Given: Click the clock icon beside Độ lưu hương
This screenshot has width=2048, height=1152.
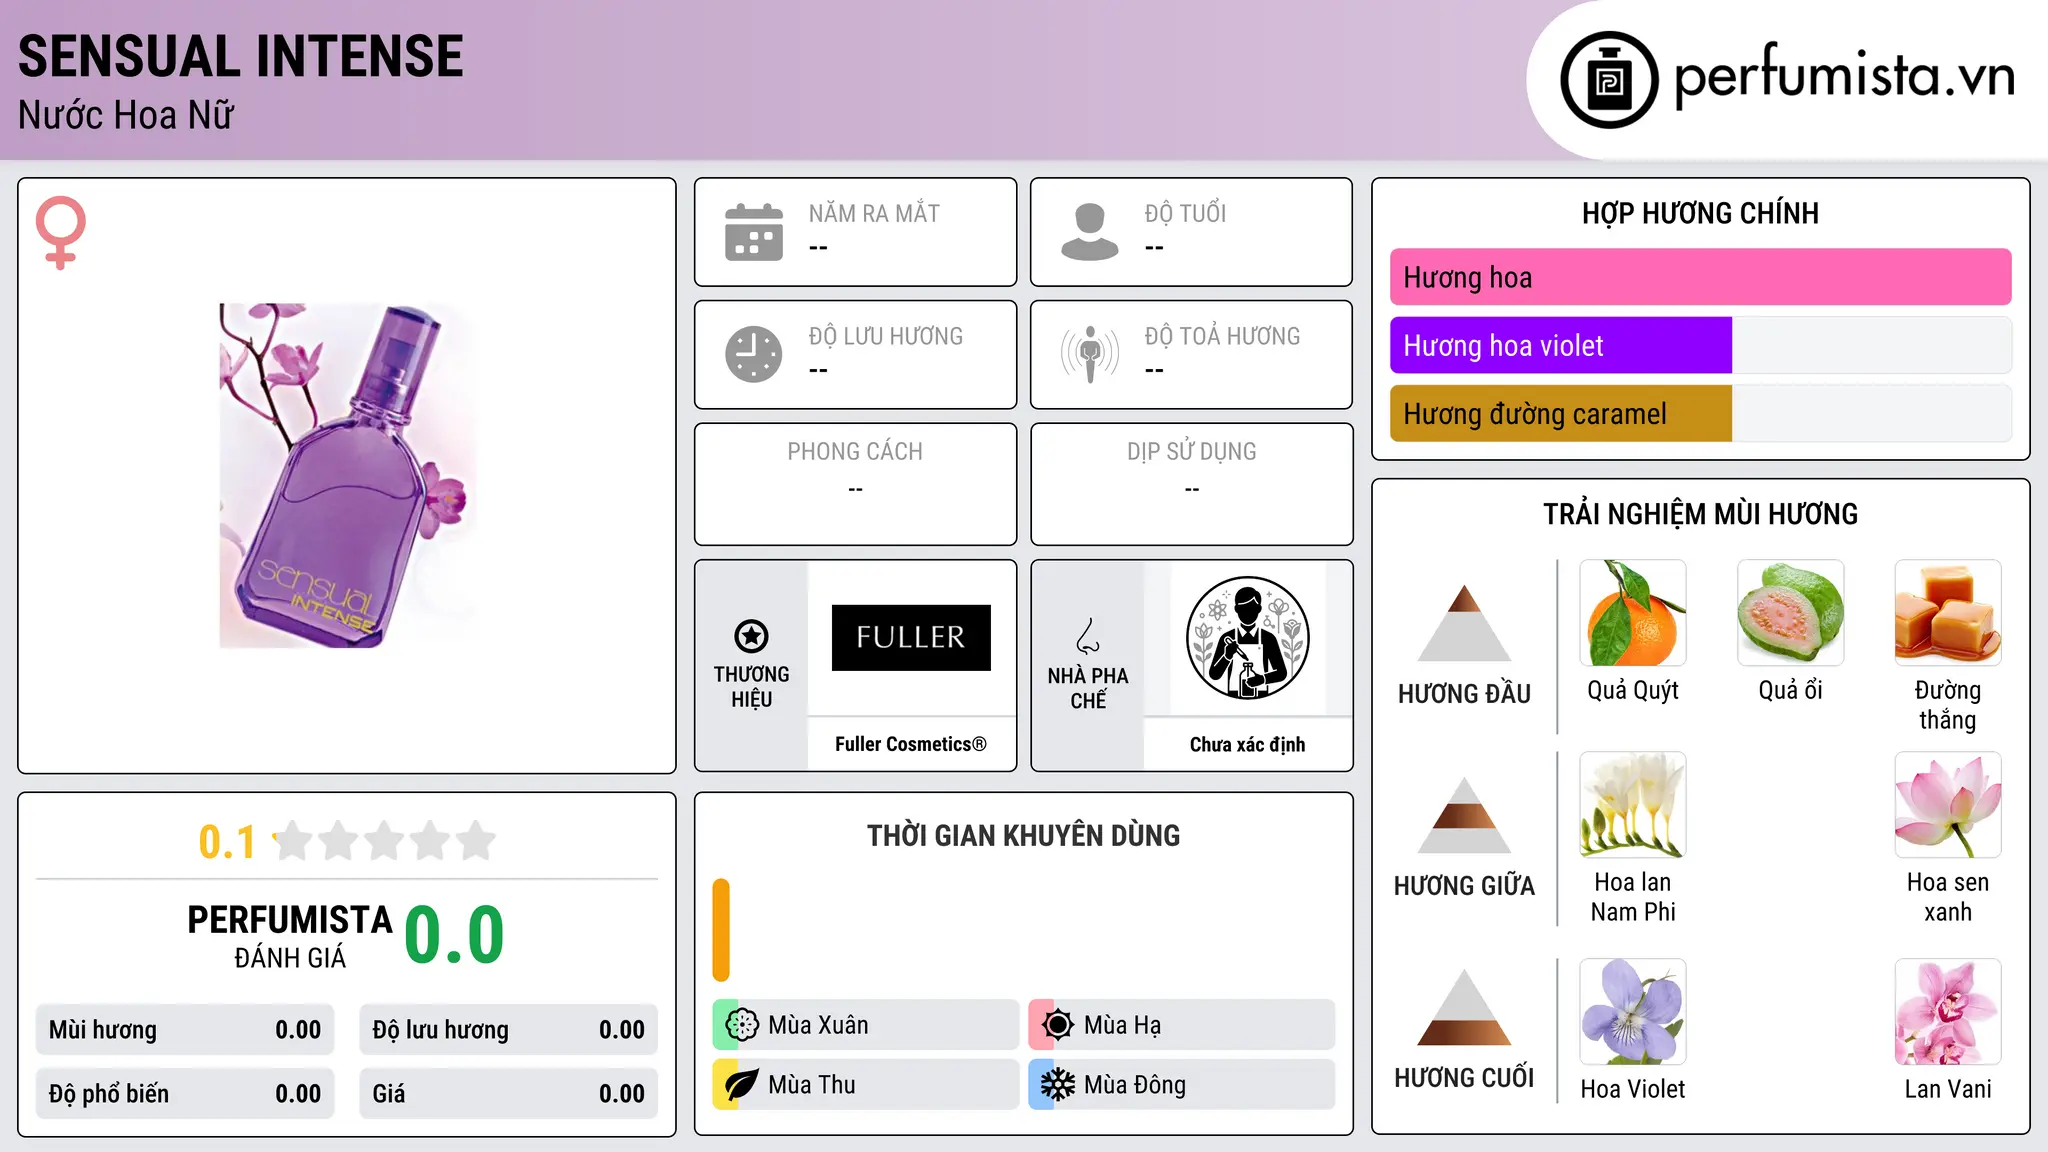Looking at the screenshot, I should tap(754, 354).
